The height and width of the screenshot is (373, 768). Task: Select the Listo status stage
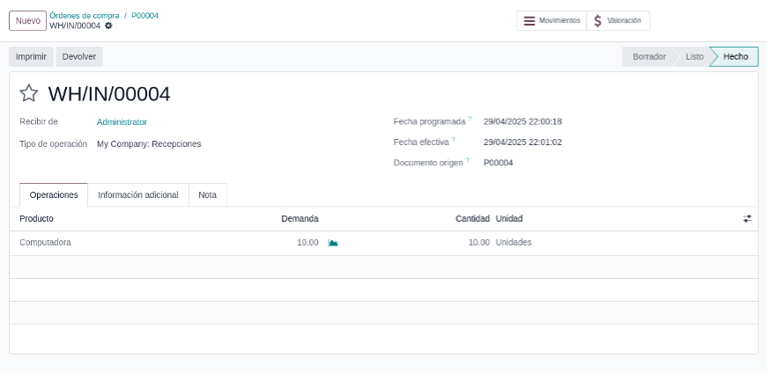tap(695, 57)
